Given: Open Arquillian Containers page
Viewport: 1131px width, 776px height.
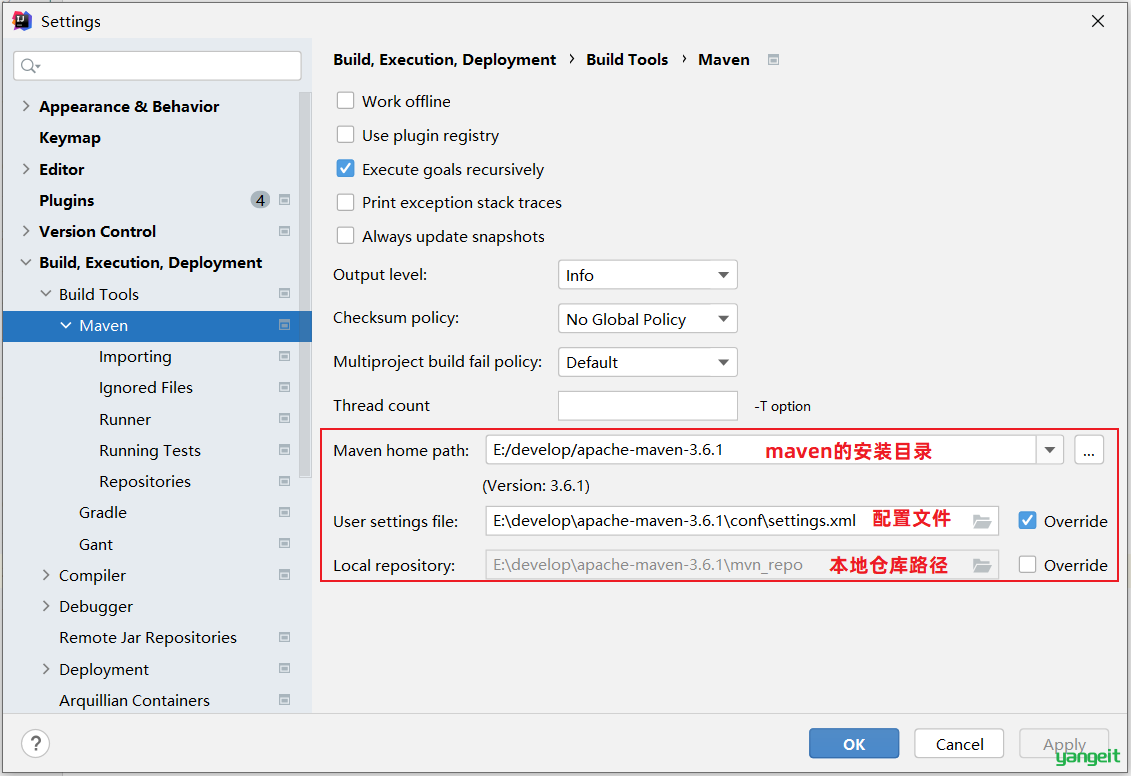Looking at the screenshot, I should (x=134, y=700).
